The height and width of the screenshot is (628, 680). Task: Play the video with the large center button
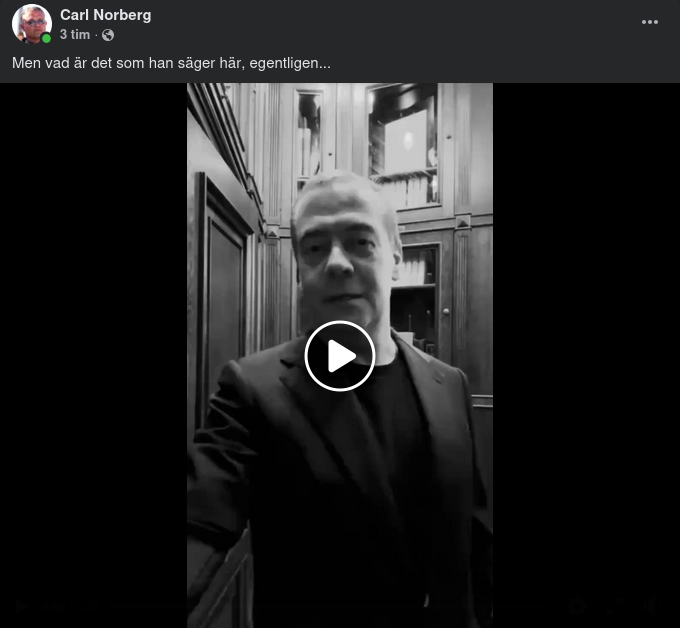click(x=340, y=356)
